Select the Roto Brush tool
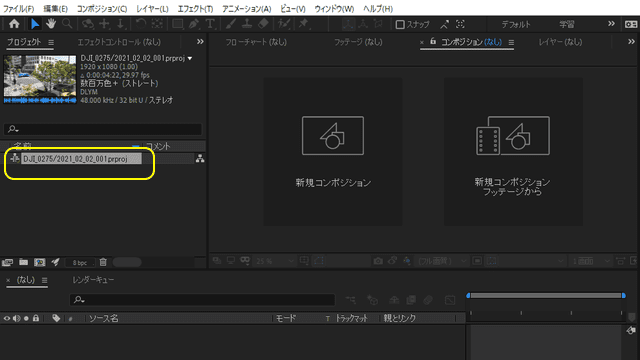Viewport: 640px width, 360px height. tap(284, 24)
